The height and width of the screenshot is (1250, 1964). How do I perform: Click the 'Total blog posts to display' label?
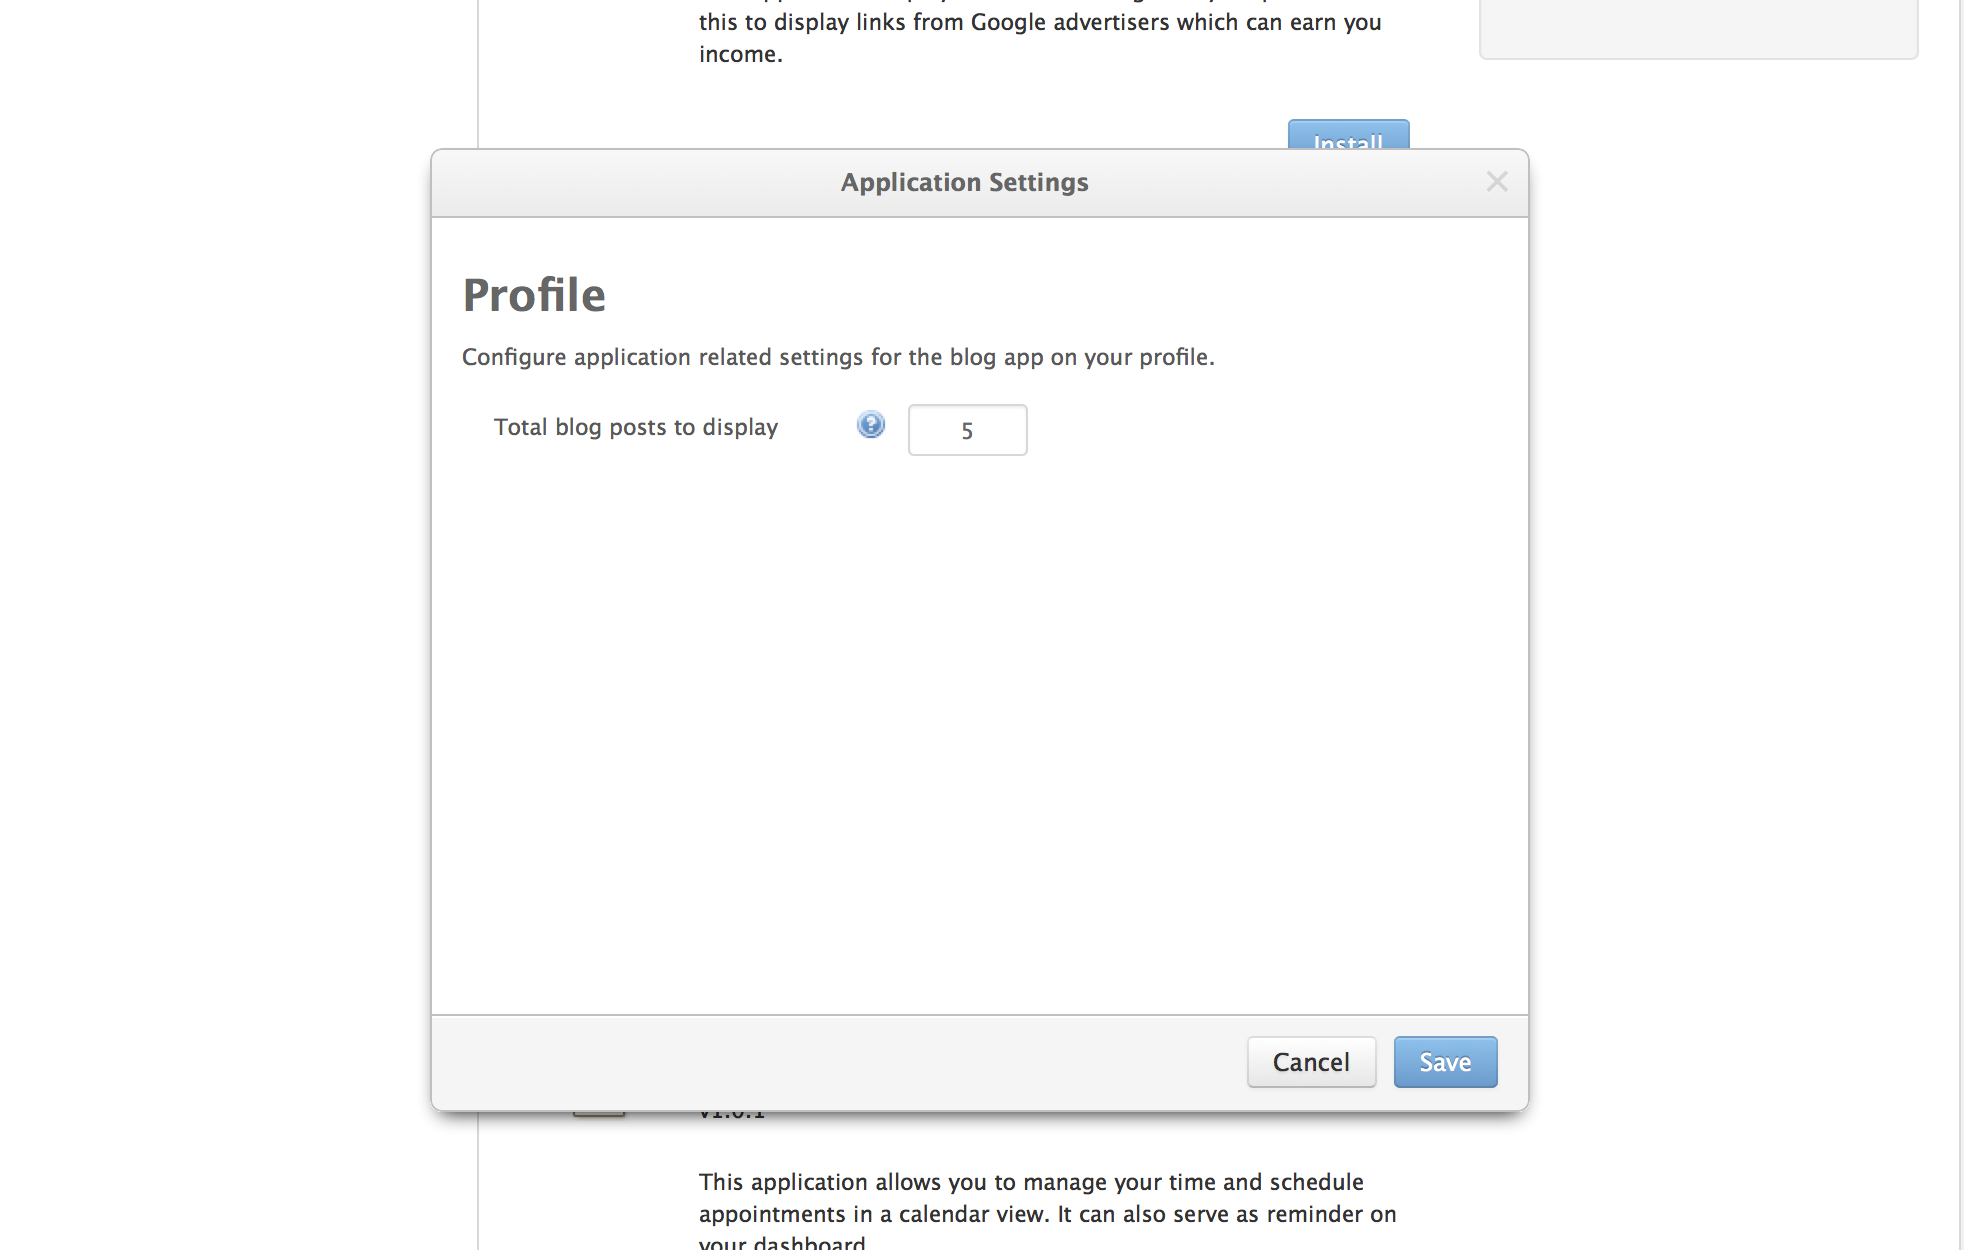coord(636,427)
